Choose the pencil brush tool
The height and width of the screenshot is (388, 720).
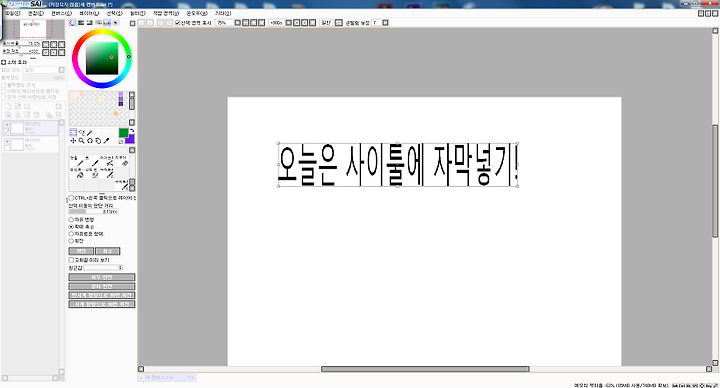point(76,161)
